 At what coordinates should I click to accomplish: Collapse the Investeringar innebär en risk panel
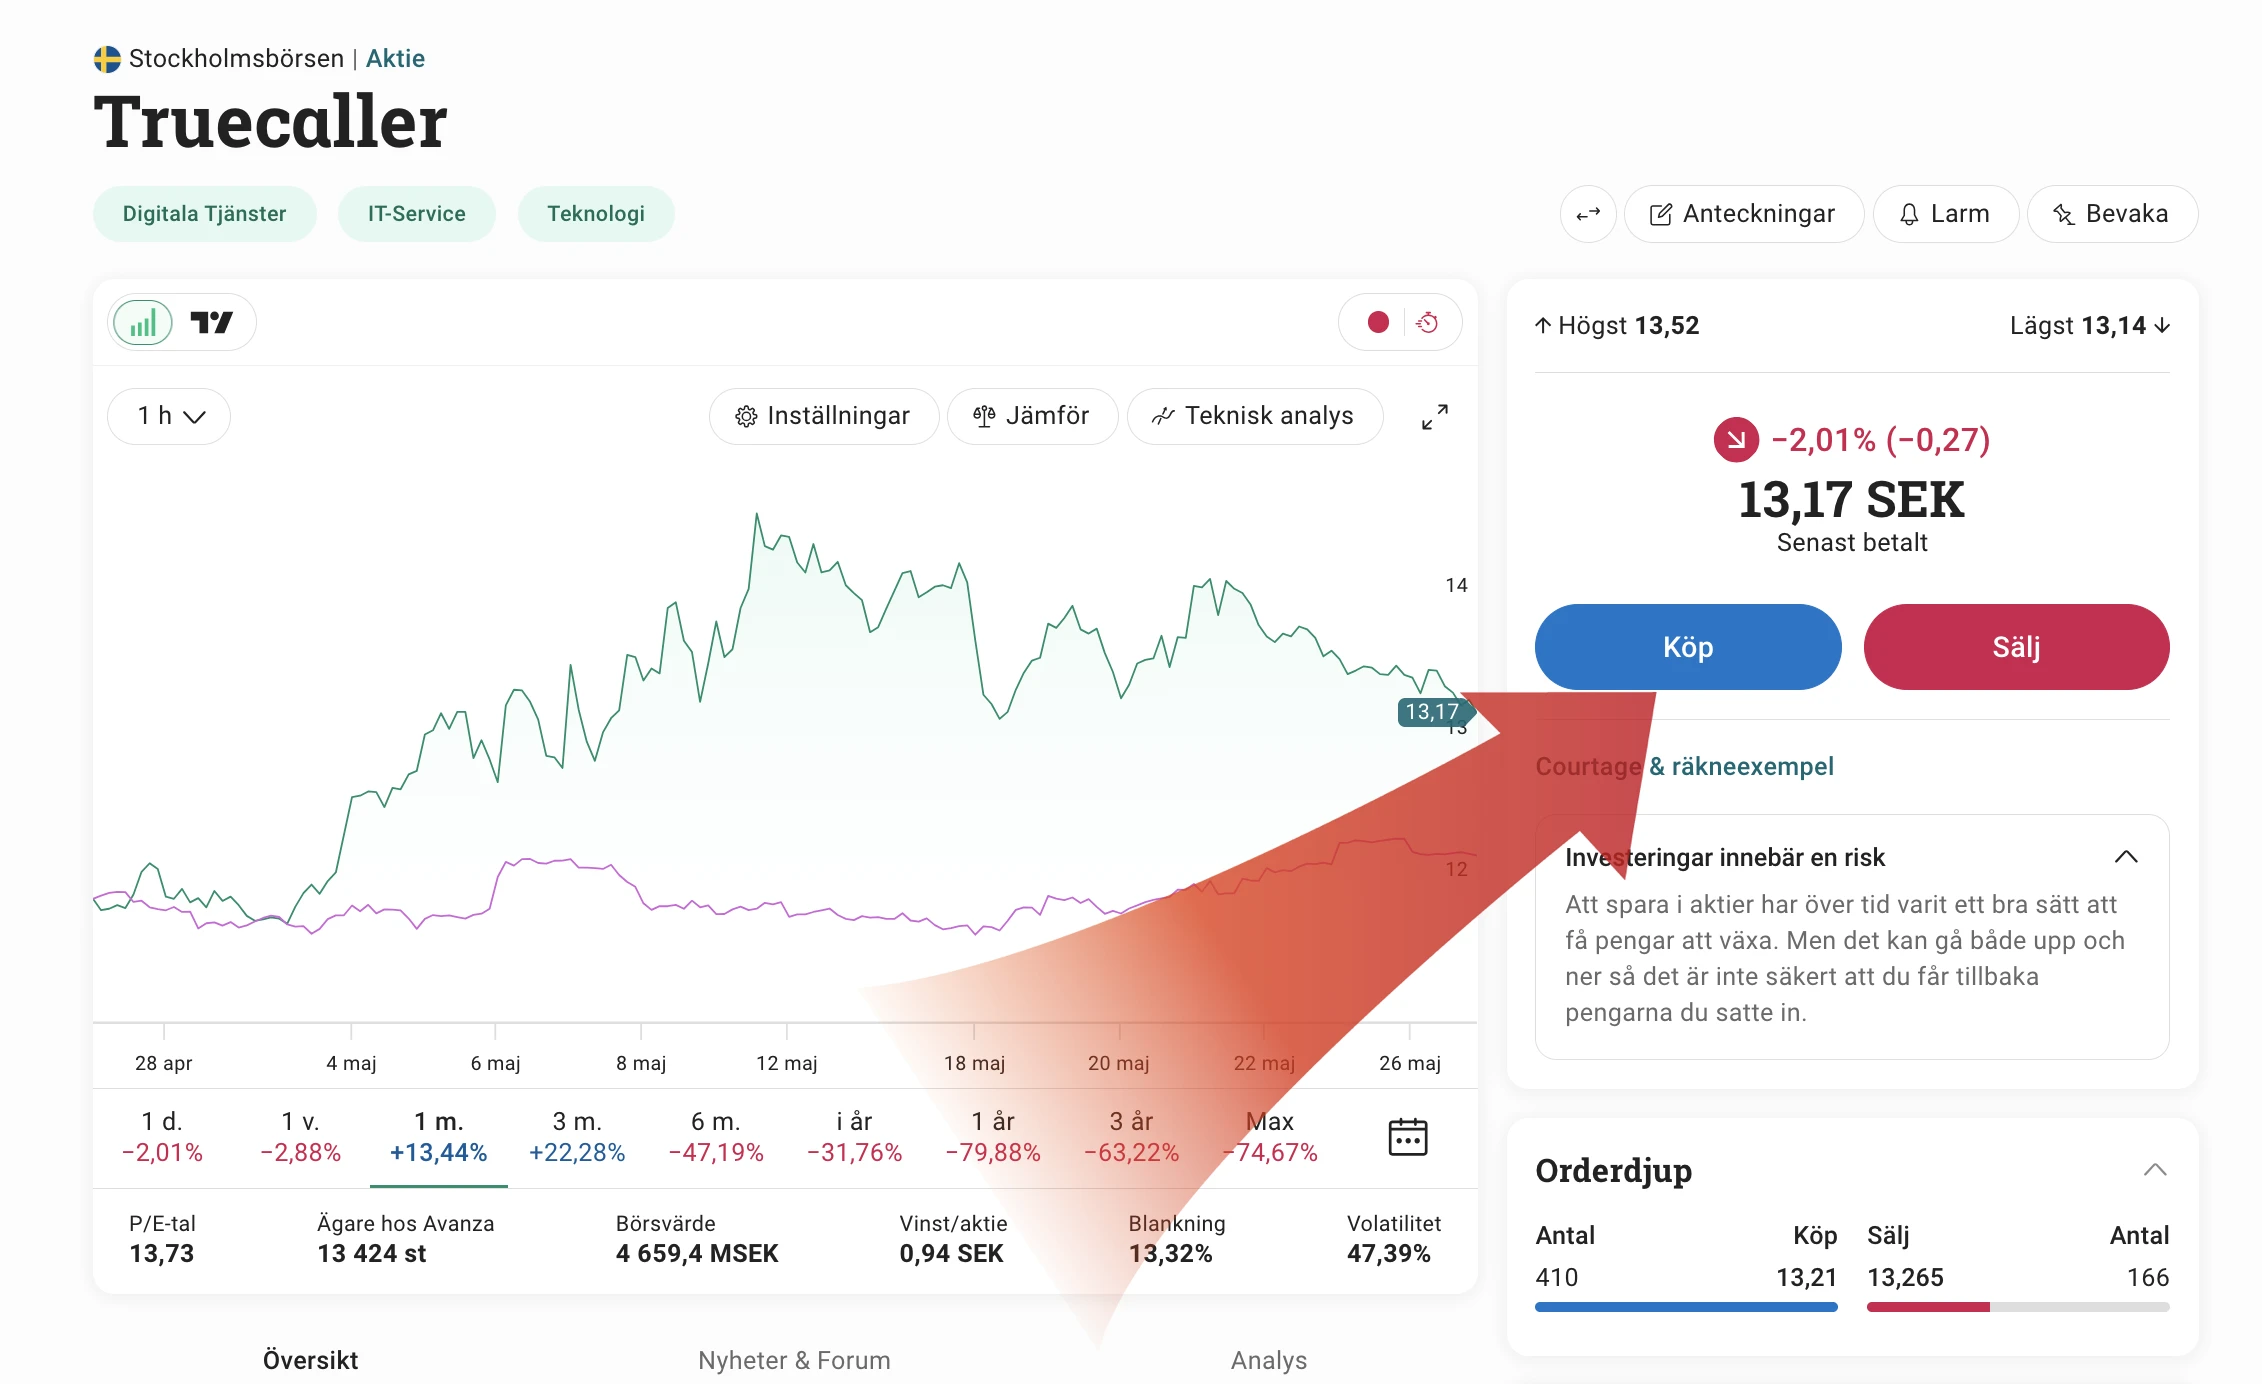(2126, 857)
